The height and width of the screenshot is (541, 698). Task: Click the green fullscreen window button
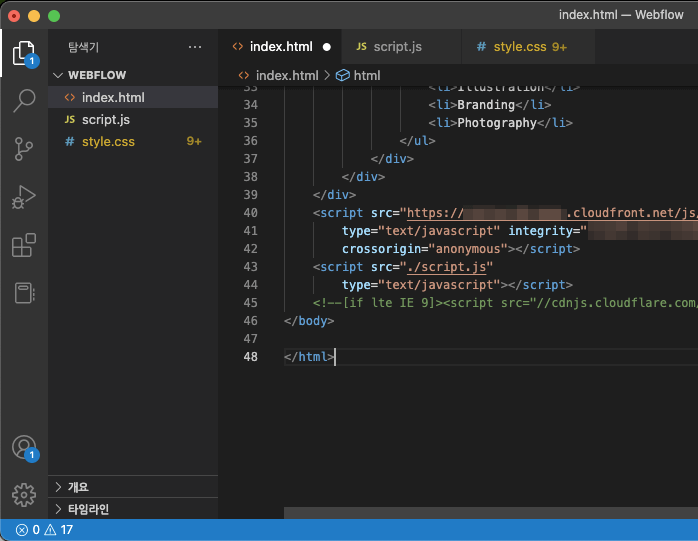[54, 16]
